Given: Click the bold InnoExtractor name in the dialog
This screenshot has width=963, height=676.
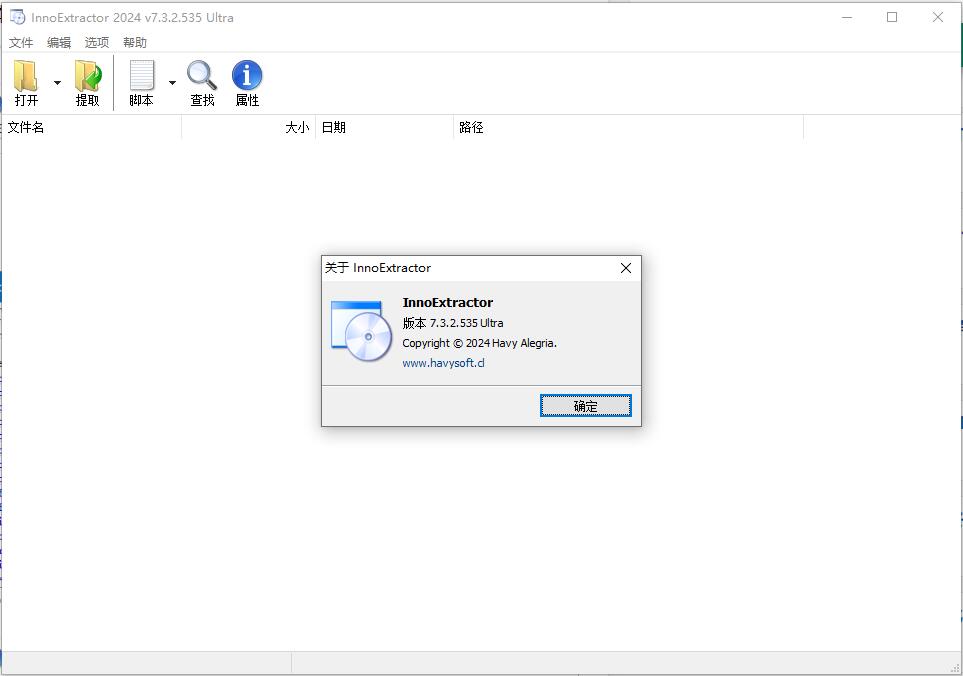Looking at the screenshot, I should pyautogui.click(x=448, y=303).
